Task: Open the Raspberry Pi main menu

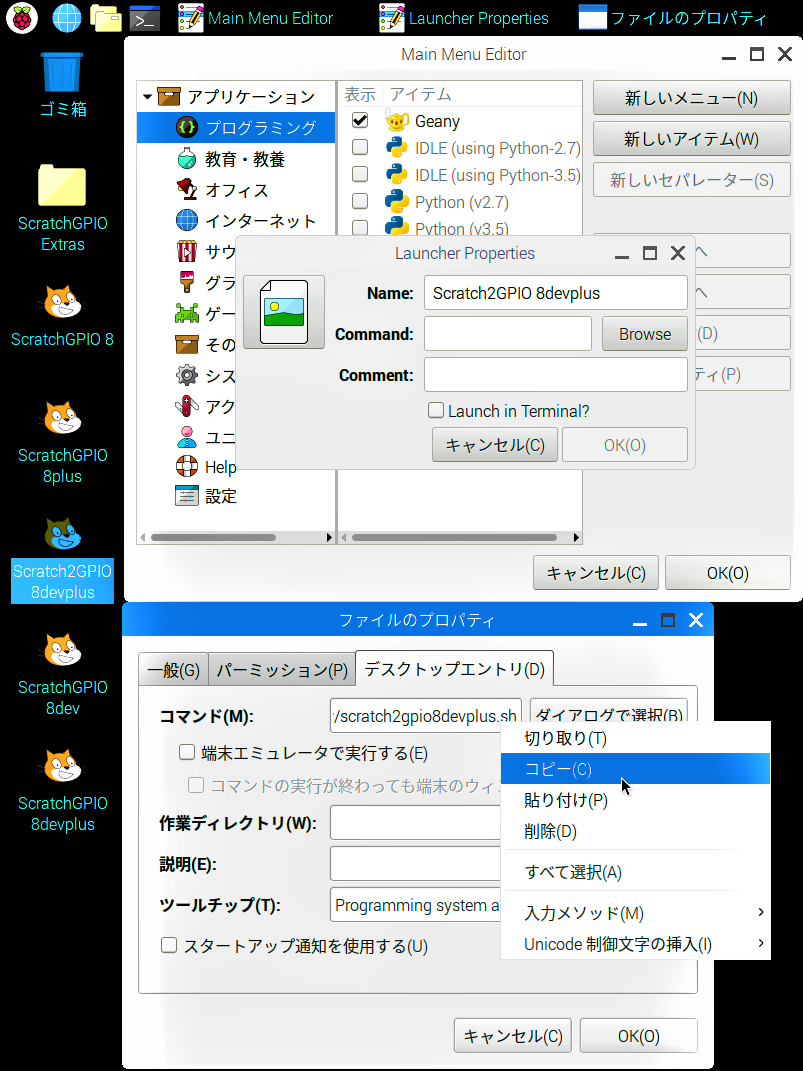Action: pyautogui.click(x=22, y=18)
